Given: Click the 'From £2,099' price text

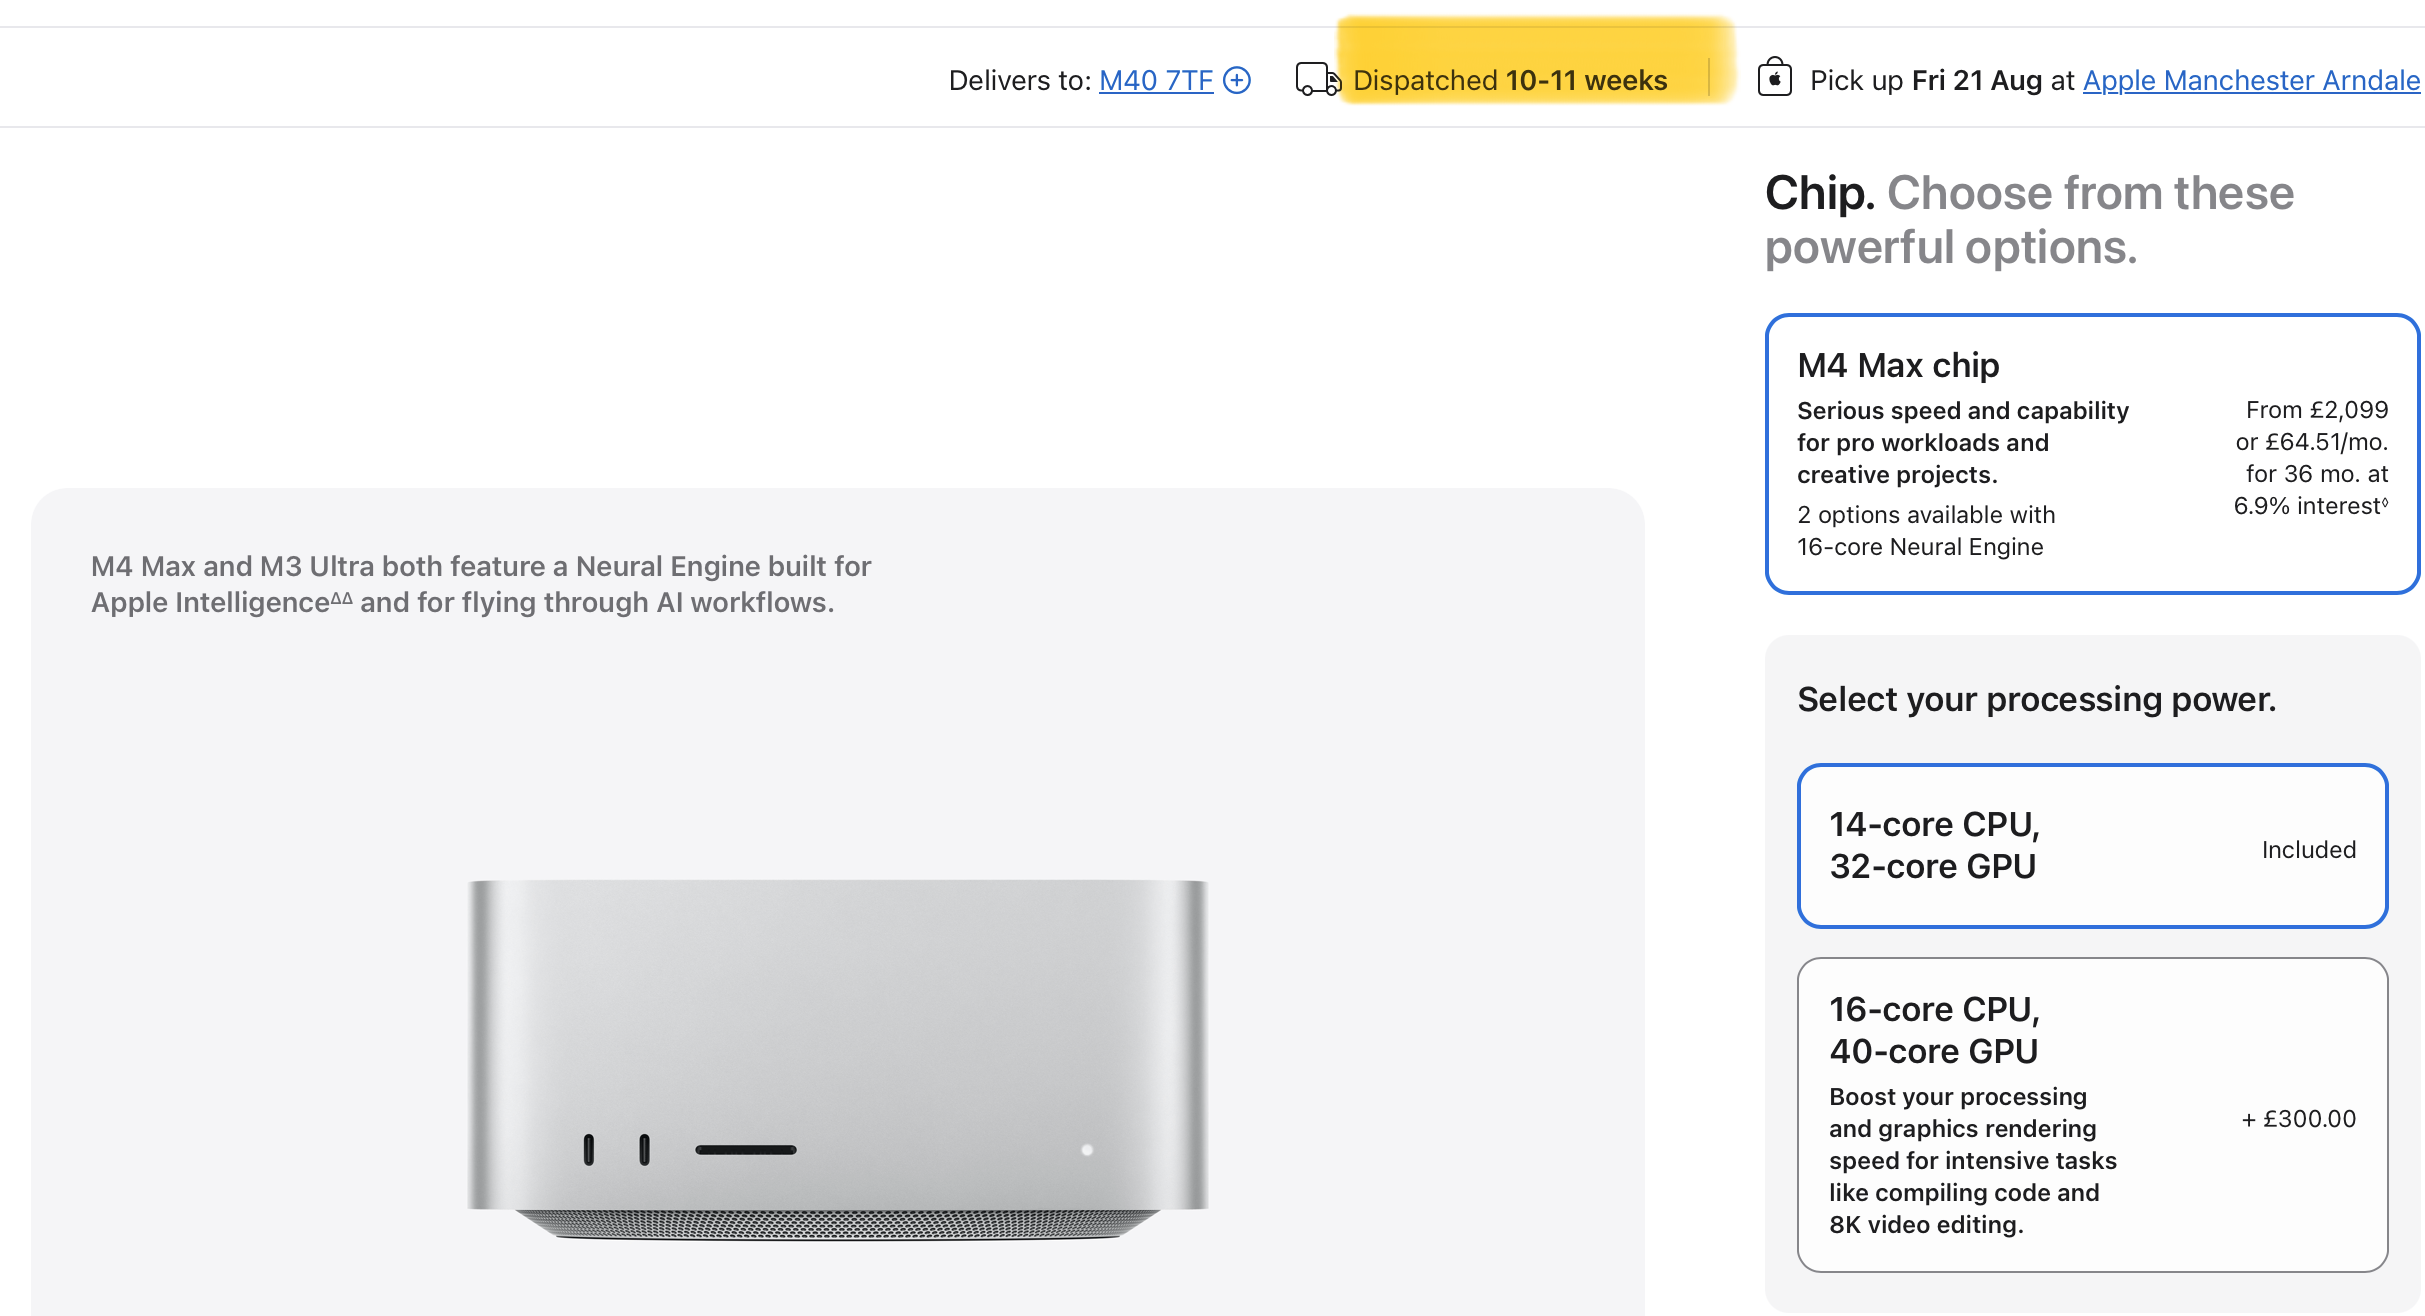Looking at the screenshot, I should [2317, 410].
